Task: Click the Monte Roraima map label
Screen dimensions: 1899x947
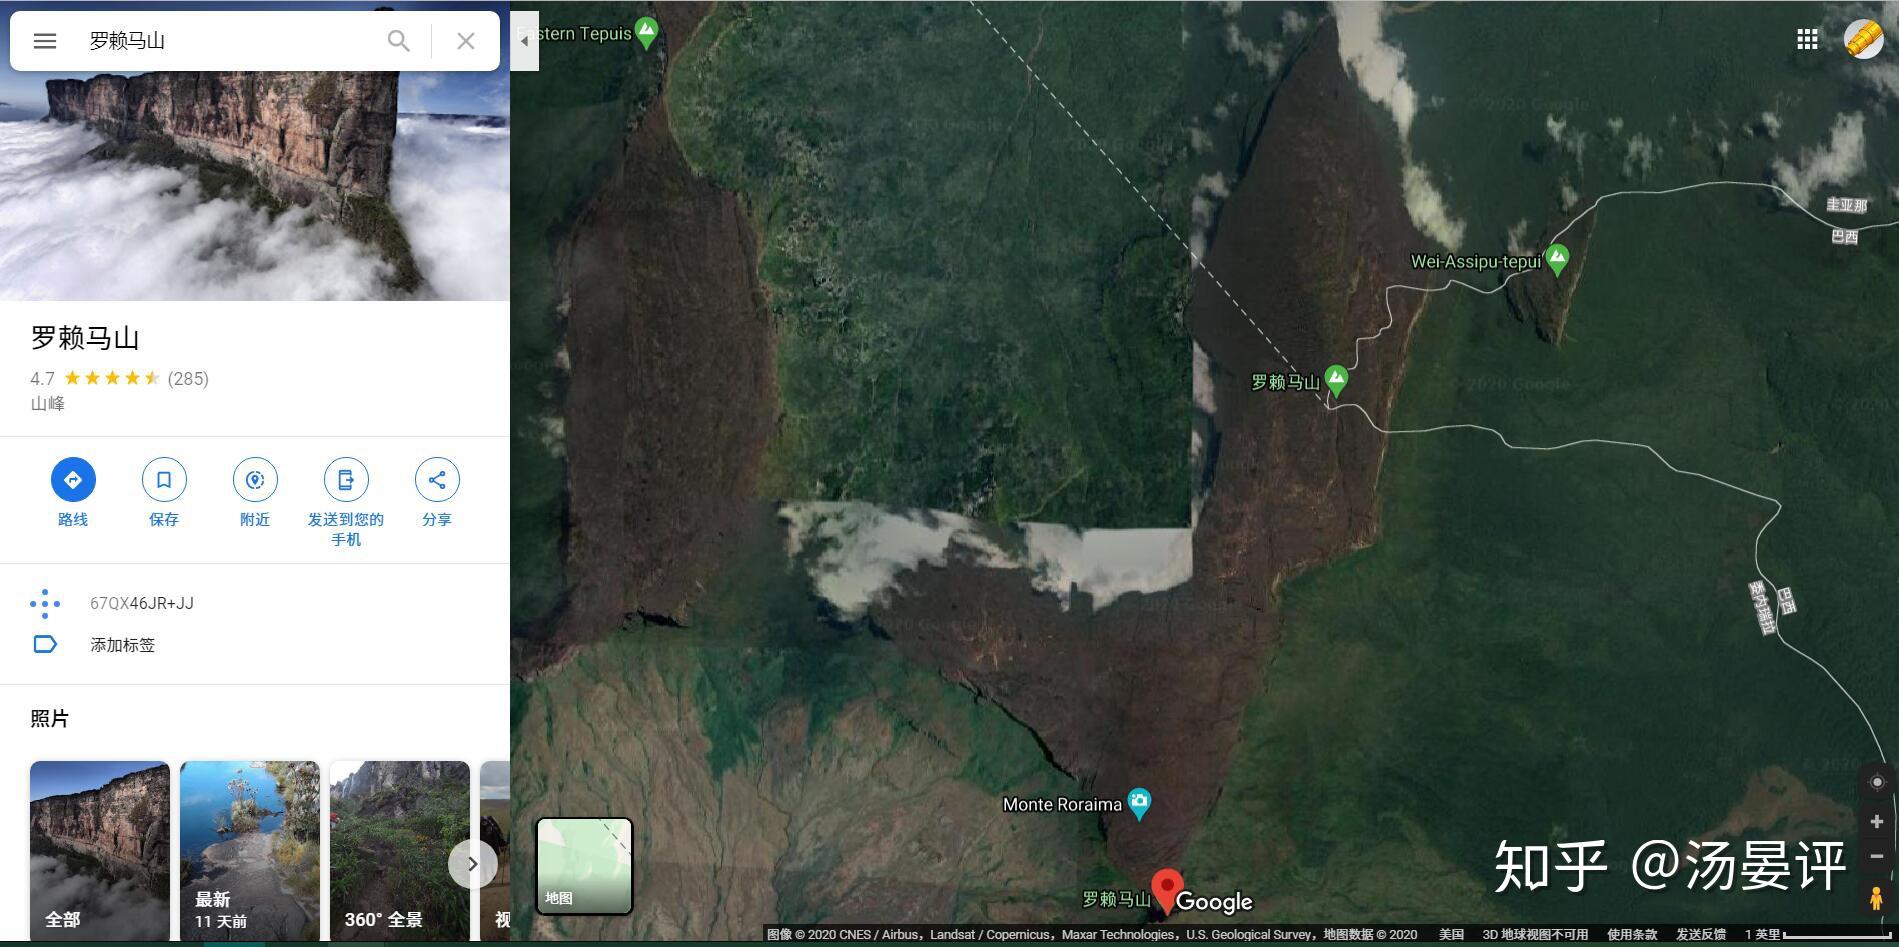Action: 1062,804
